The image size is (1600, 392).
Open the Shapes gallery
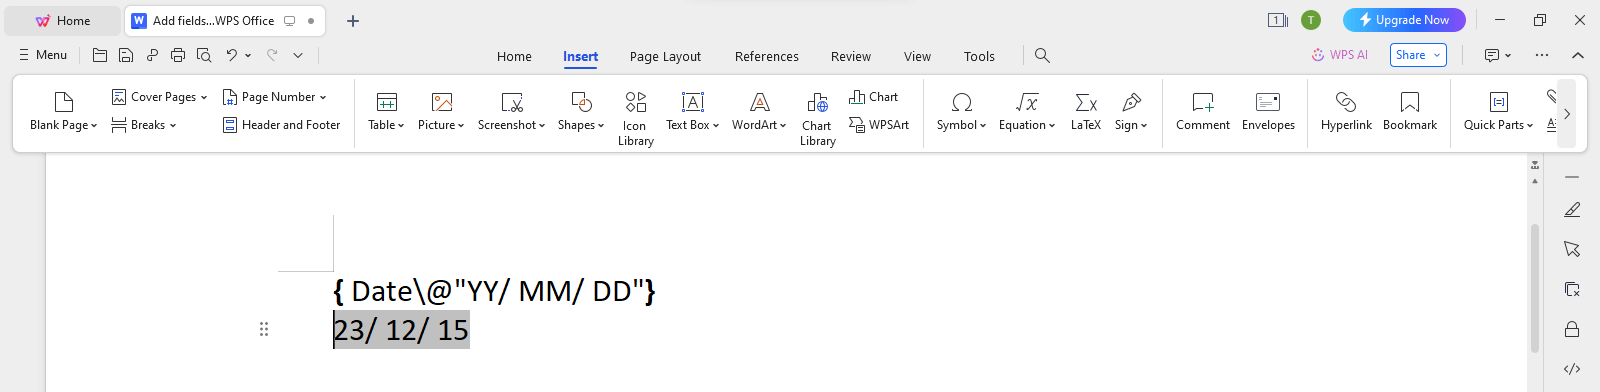581,111
